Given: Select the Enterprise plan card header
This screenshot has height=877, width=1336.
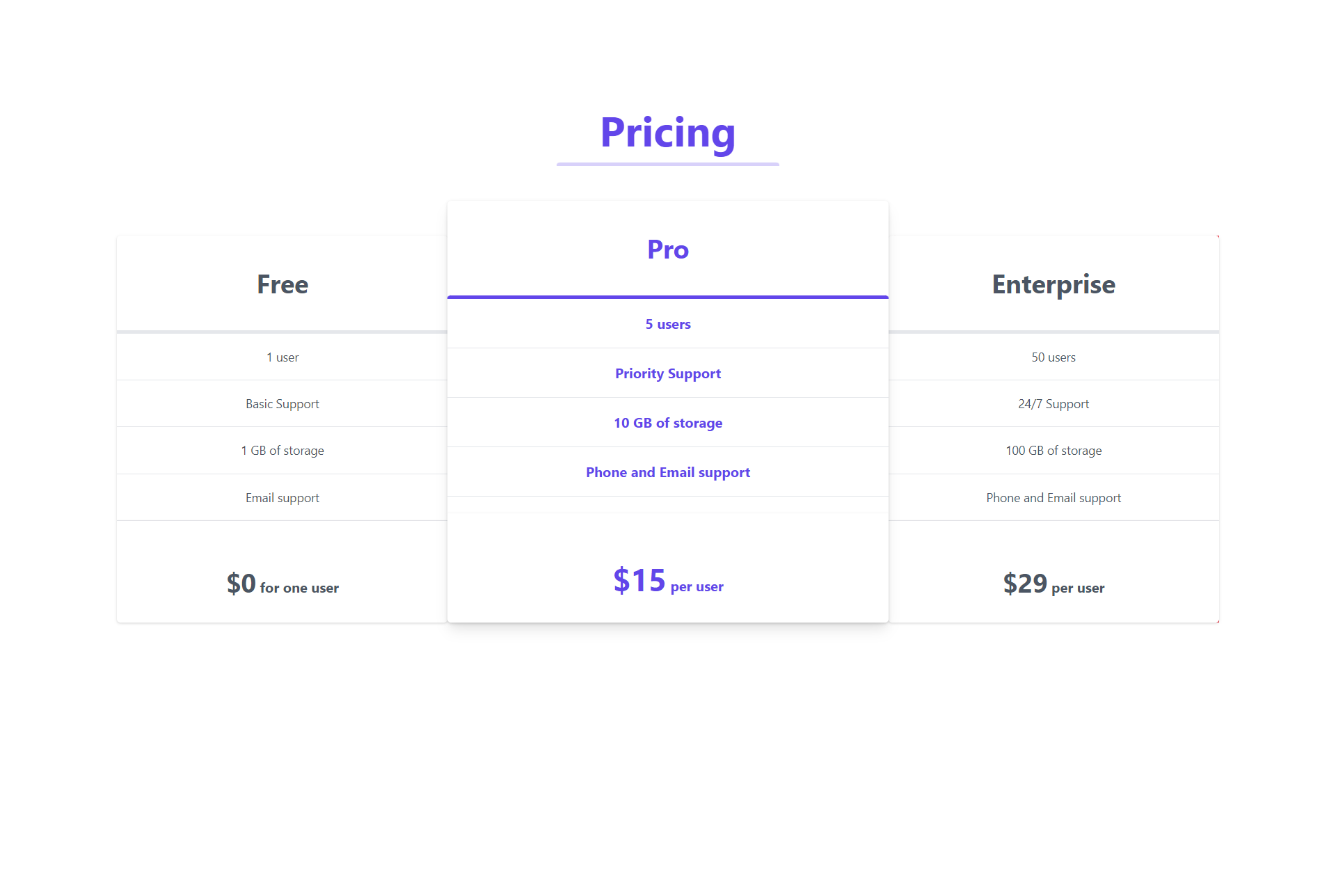Looking at the screenshot, I should pyautogui.click(x=1053, y=284).
